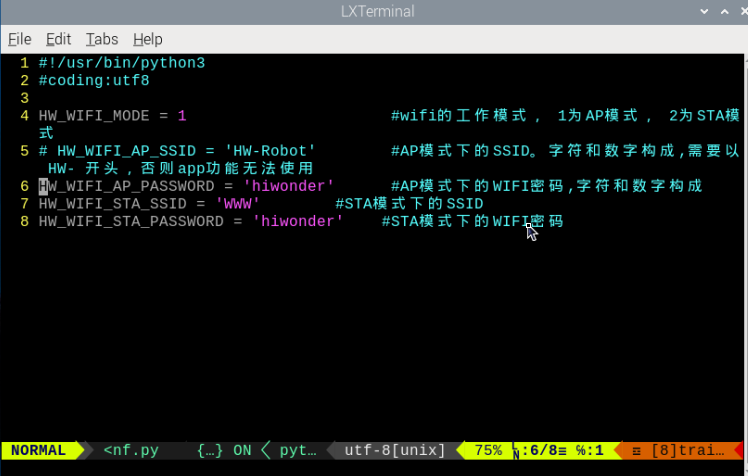The width and height of the screenshot is (748, 476).
Task: Click the 75% file position indicator
Action: click(x=488, y=450)
